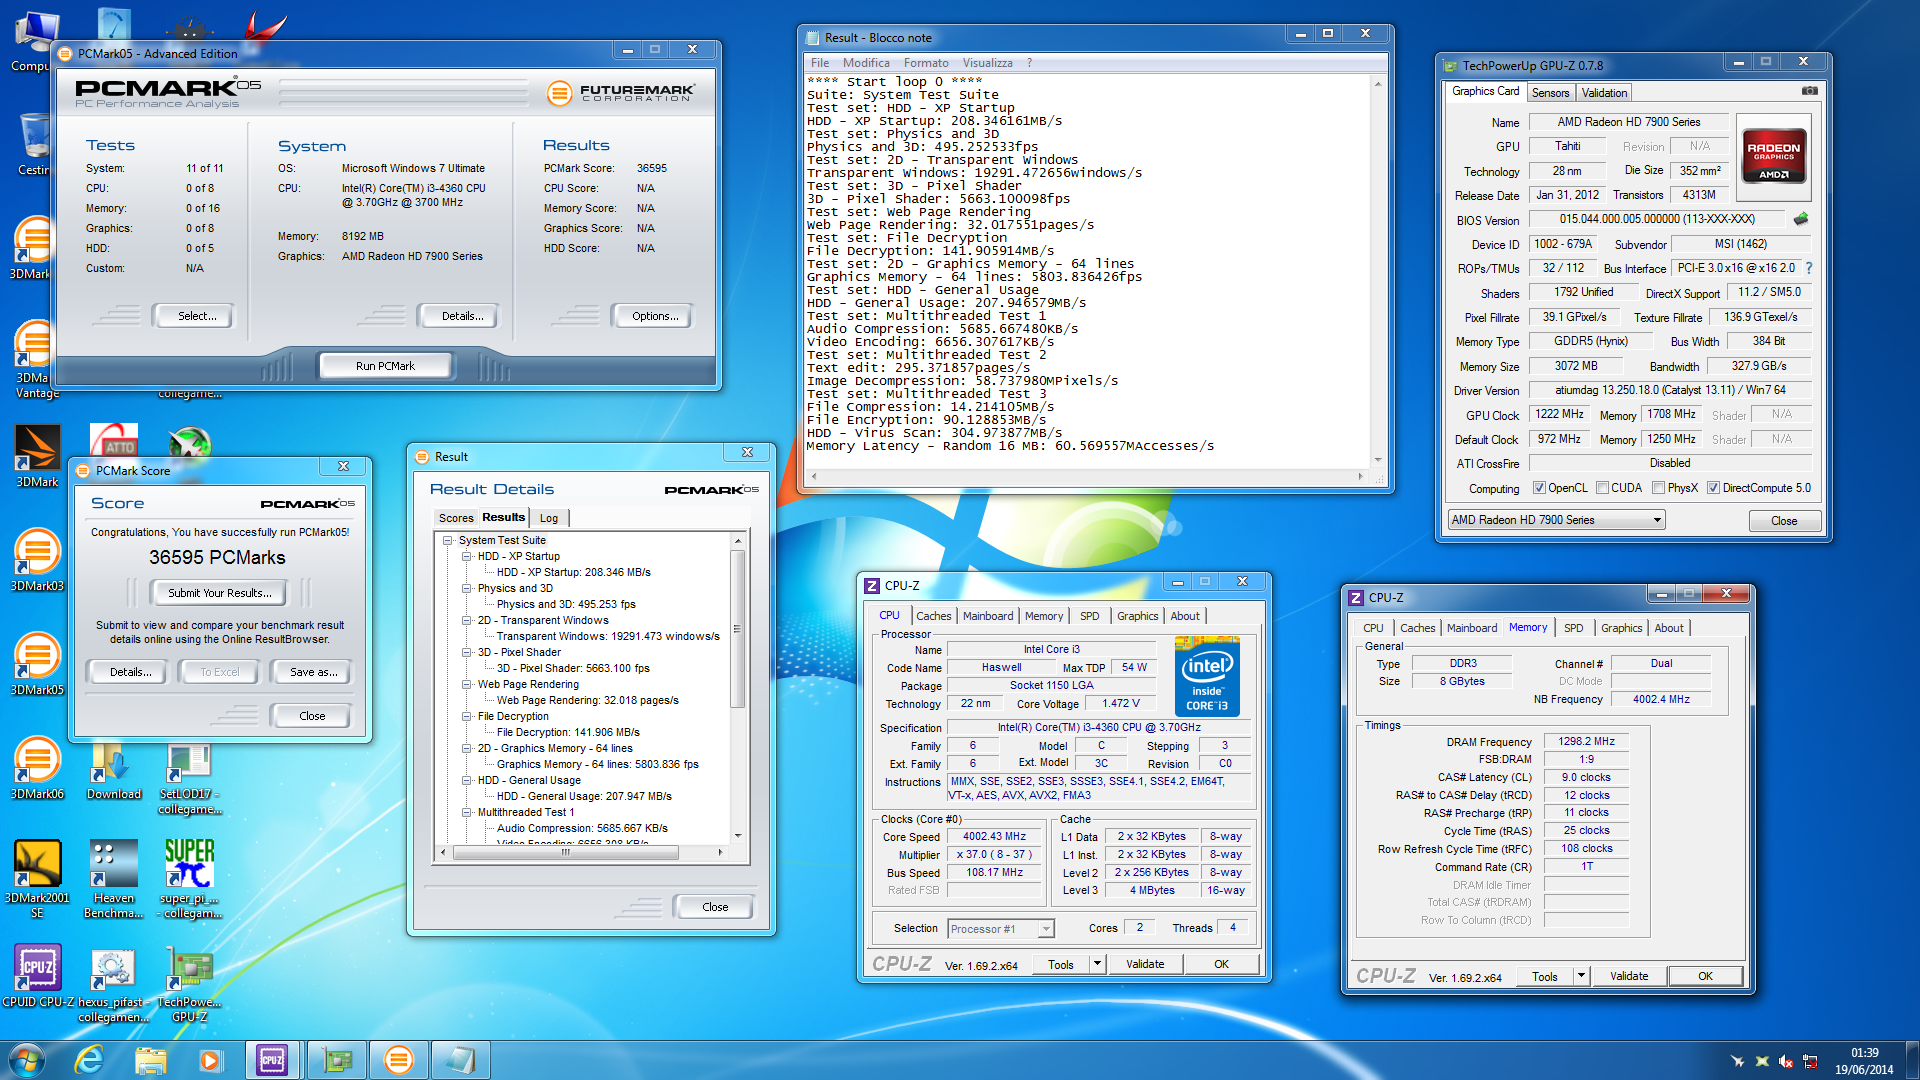1920x1080 pixels.
Task: Launch Internet Explorer from the taskbar
Action: click(x=90, y=1059)
